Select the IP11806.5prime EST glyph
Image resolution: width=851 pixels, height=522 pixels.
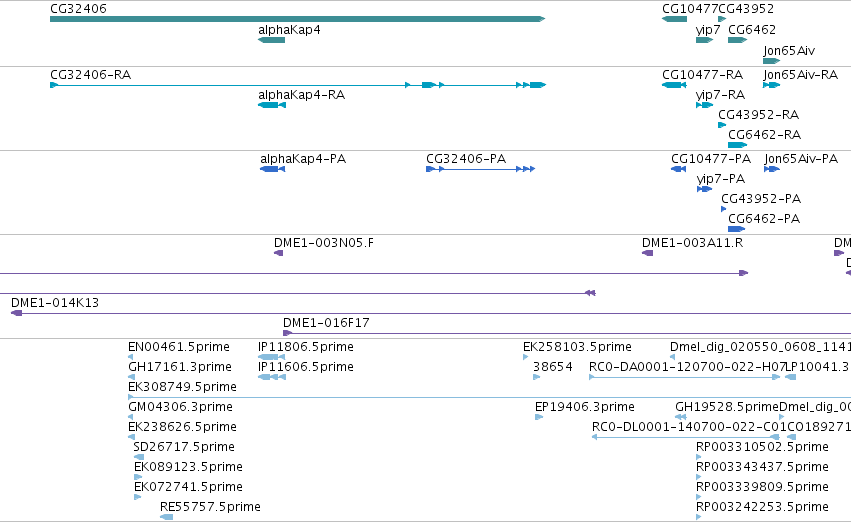(272, 357)
